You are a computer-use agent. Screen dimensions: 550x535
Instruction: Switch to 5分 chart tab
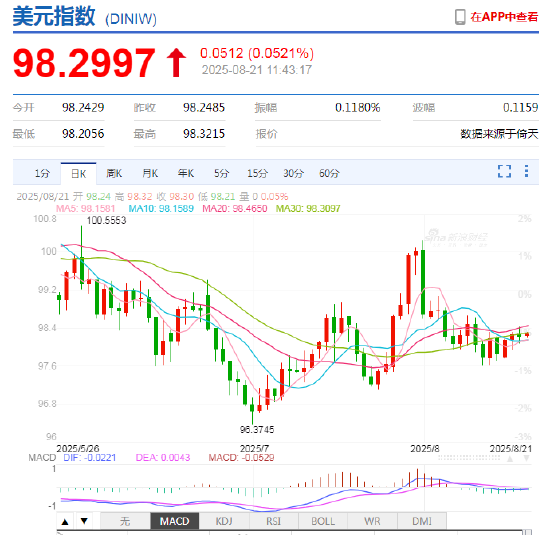222,173
